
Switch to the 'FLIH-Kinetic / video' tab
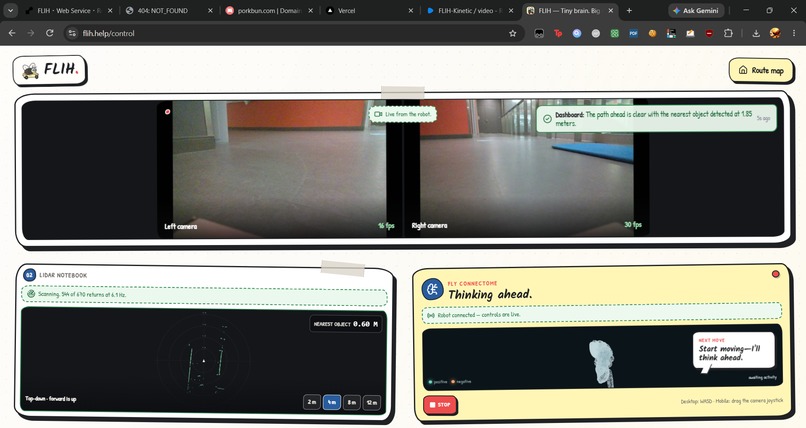[470, 10]
